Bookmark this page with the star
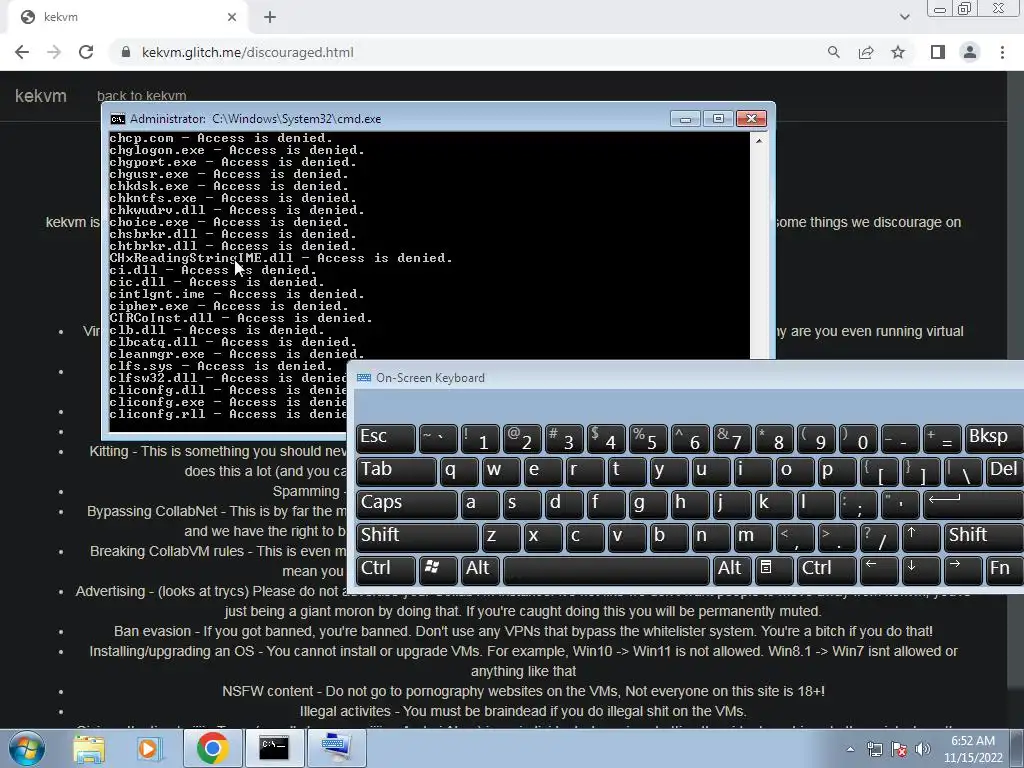Image resolution: width=1024 pixels, height=768 pixels. pos(898,52)
